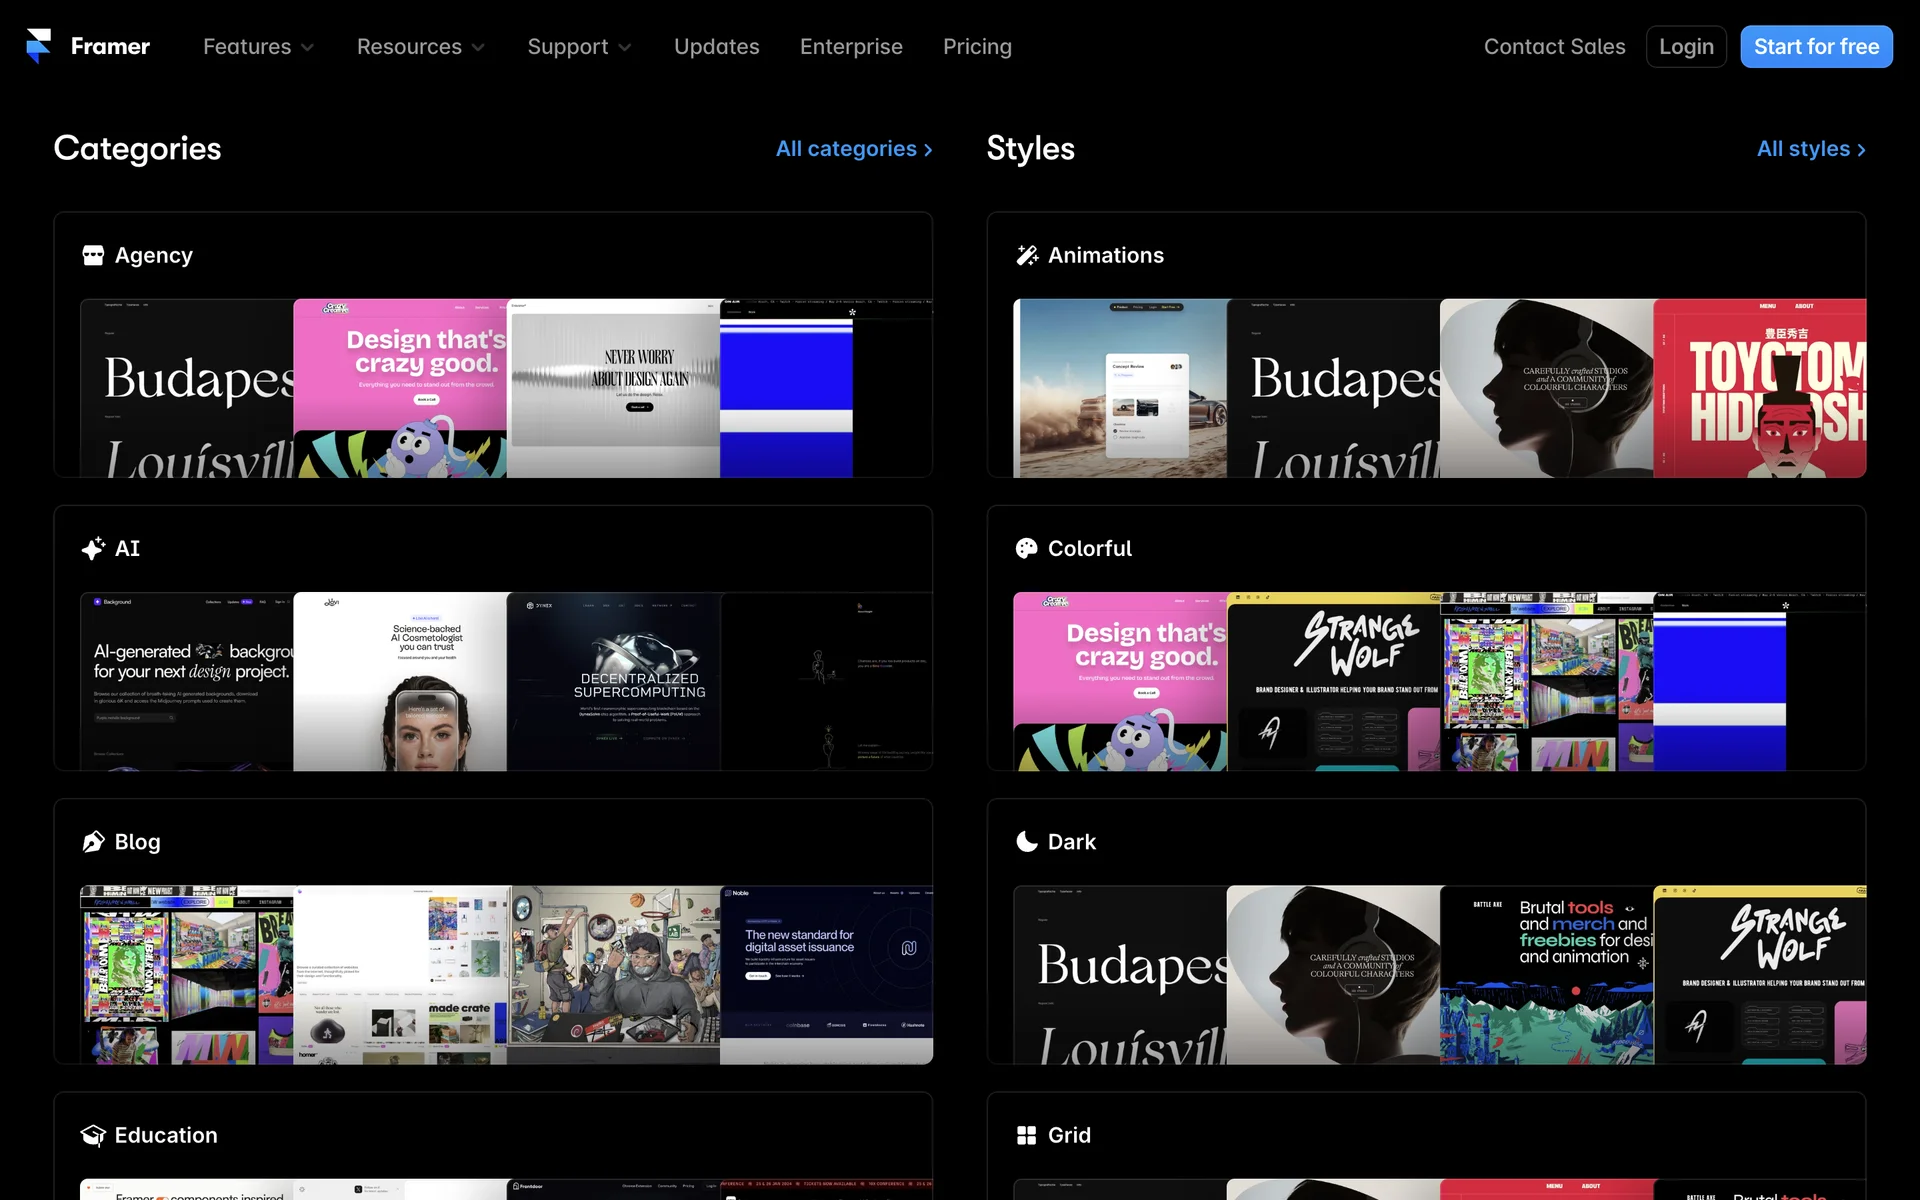Click the Framer logo icon
The image size is (1920, 1200).
coord(39,46)
